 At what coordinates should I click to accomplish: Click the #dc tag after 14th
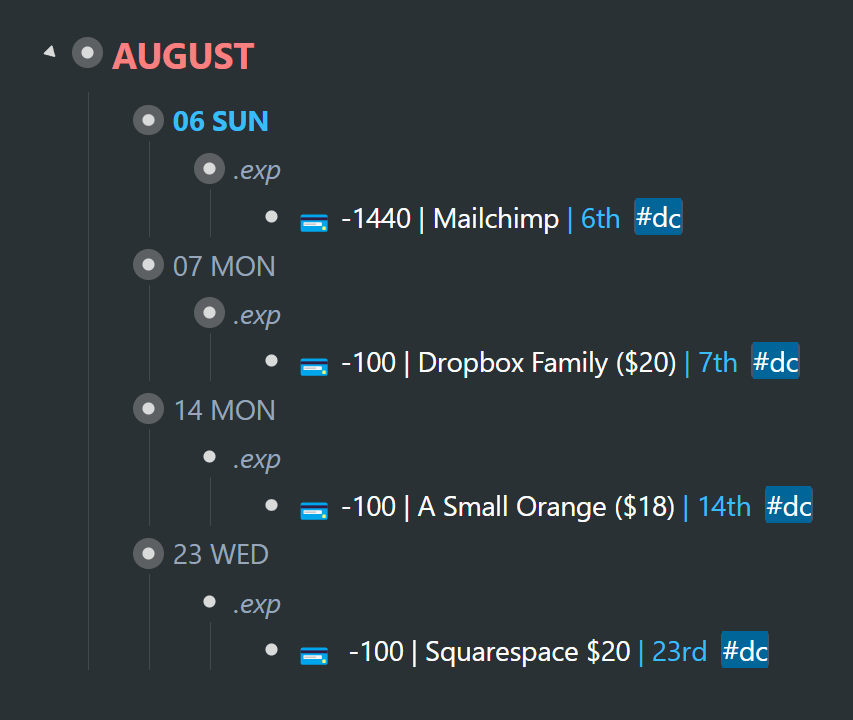click(x=789, y=505)
